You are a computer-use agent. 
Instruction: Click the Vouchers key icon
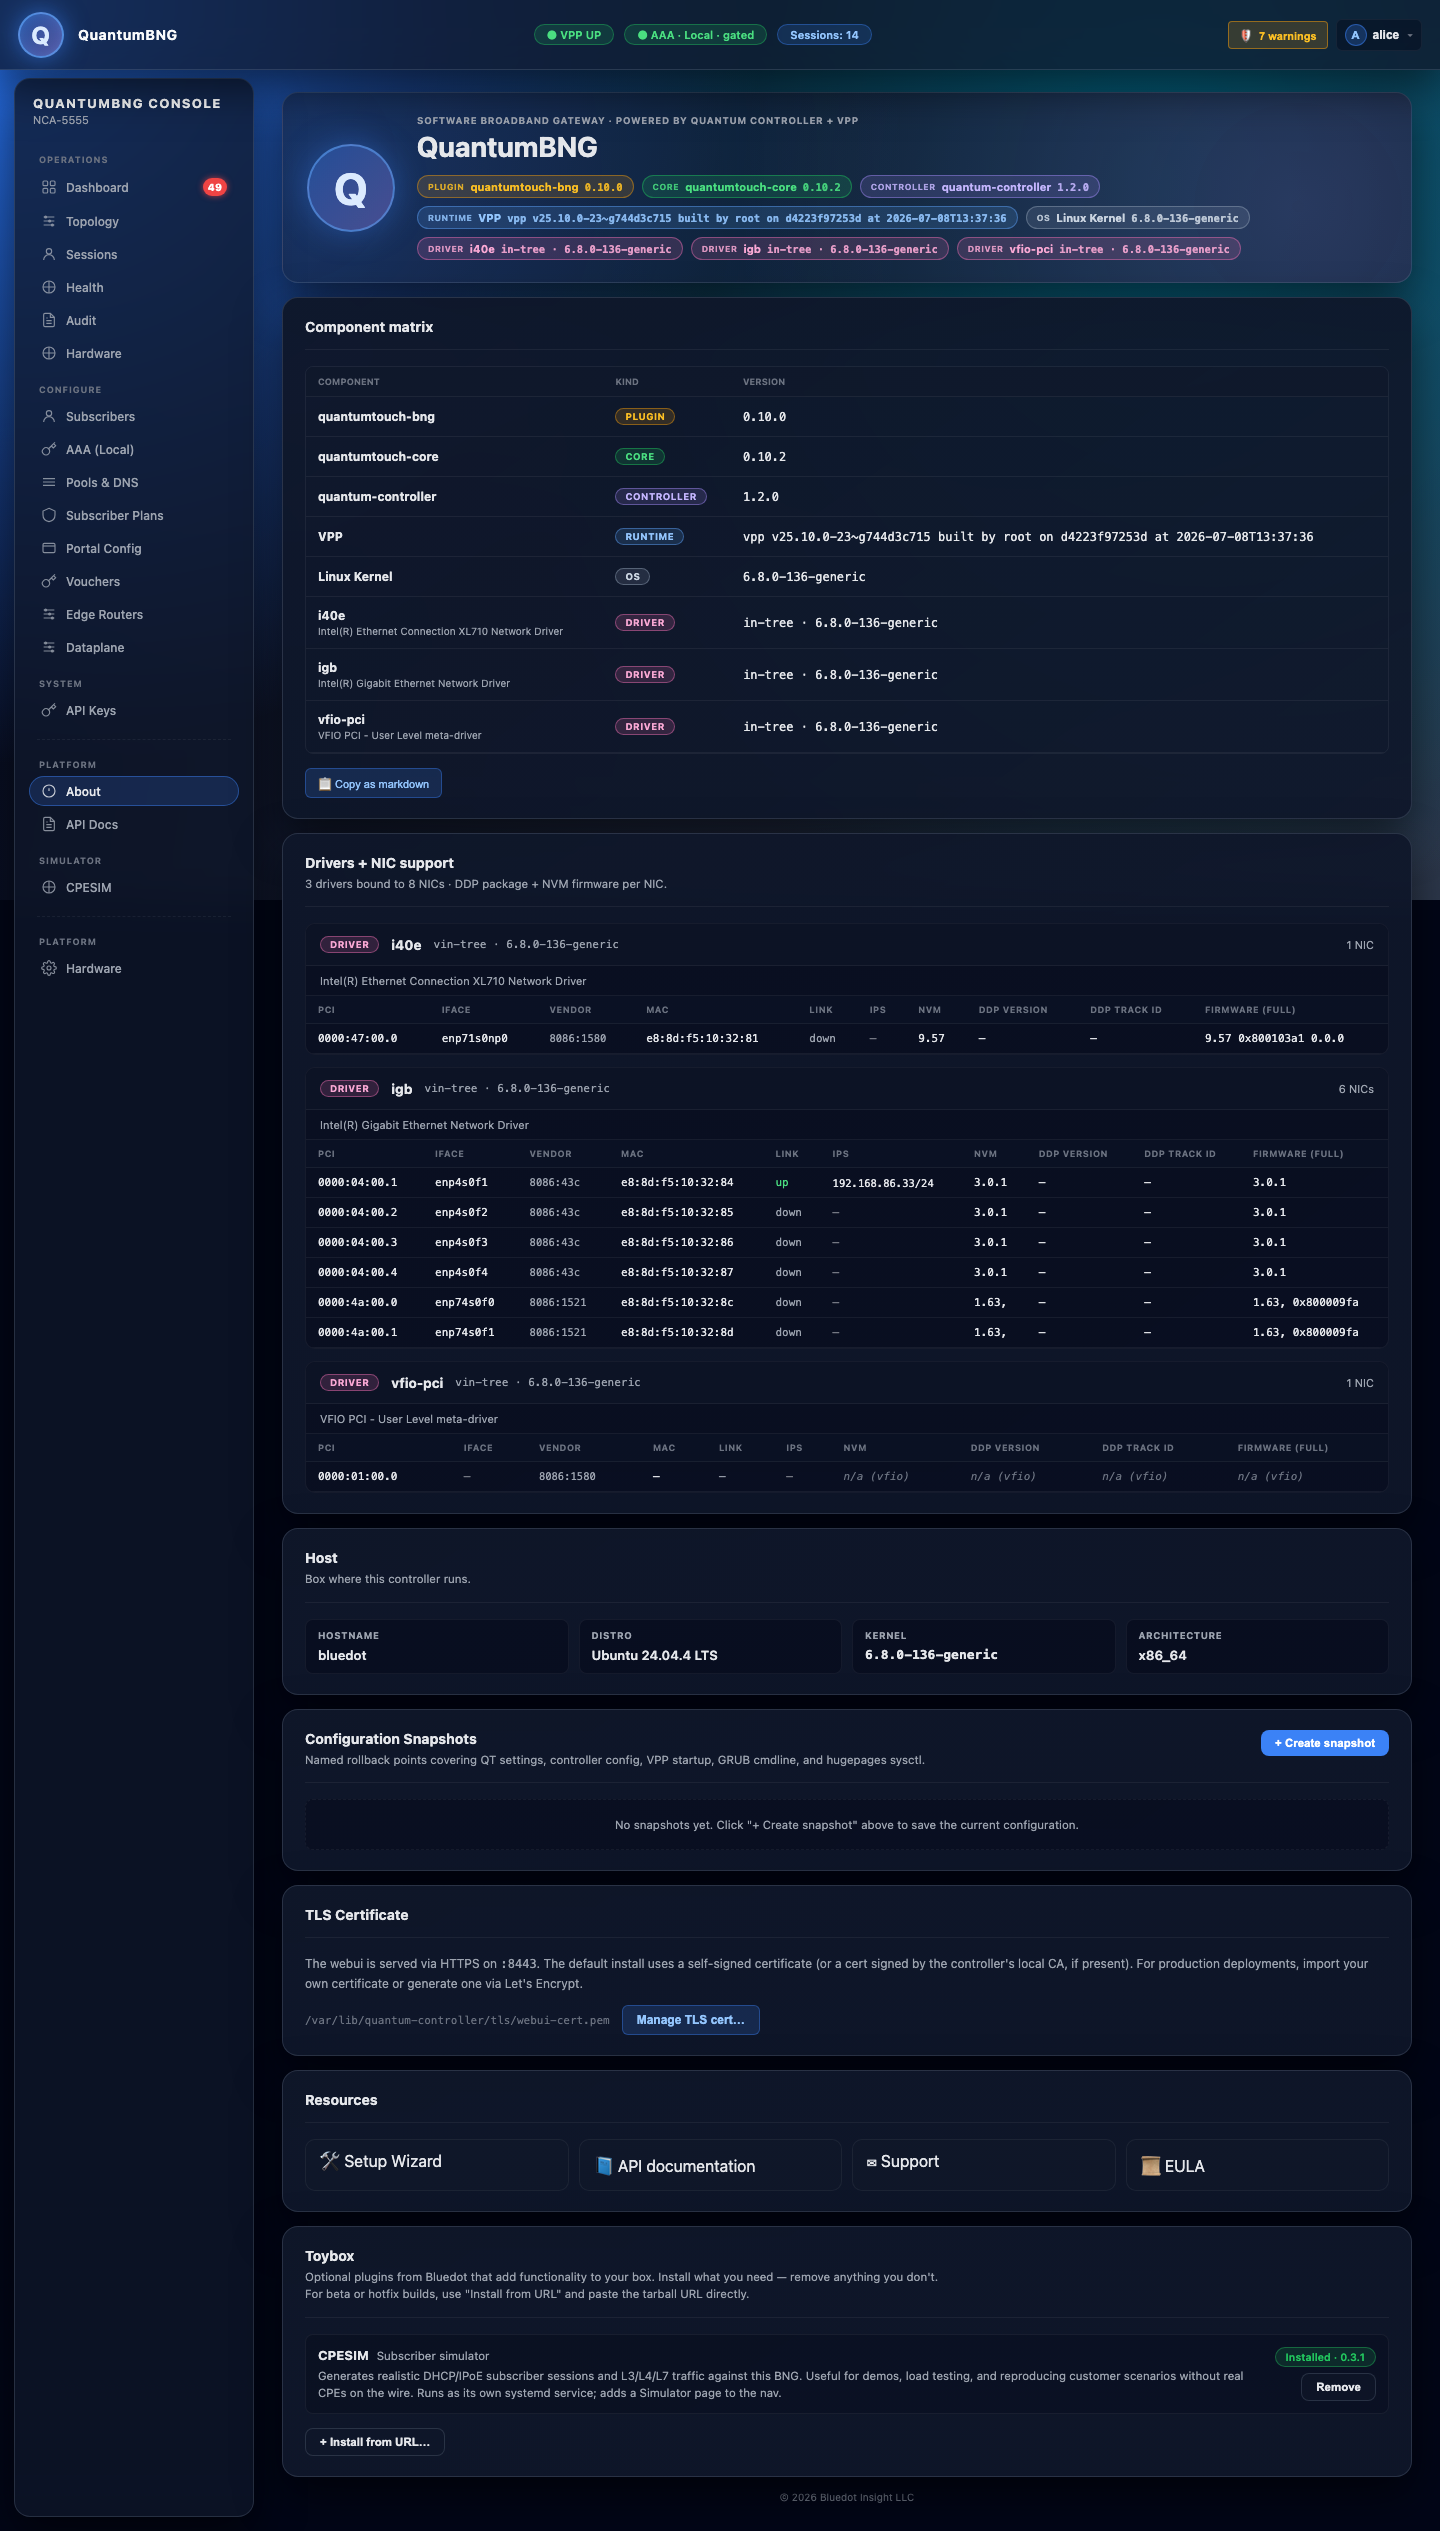click(49, 581)
